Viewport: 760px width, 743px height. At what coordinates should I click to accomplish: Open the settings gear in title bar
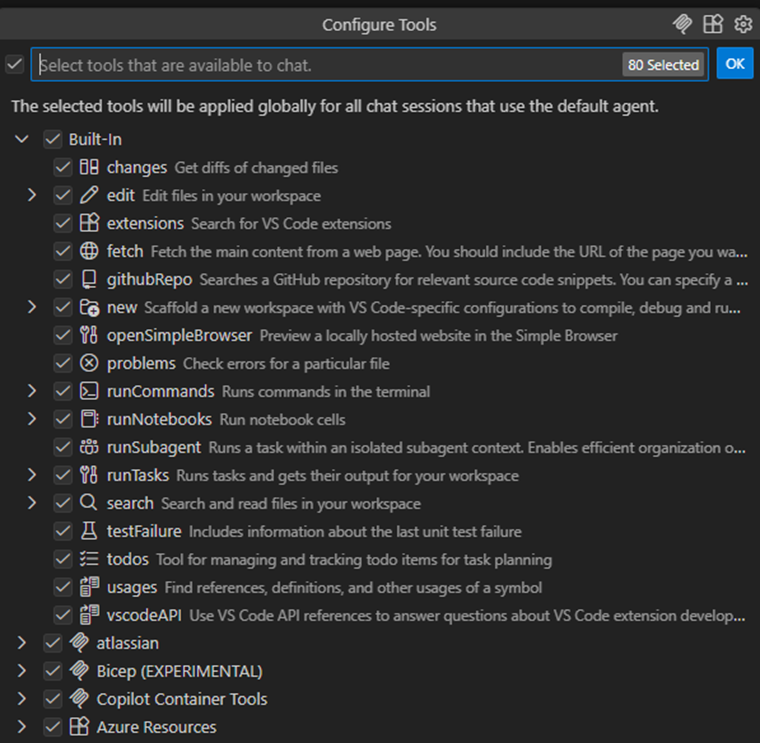coord(743,24)
